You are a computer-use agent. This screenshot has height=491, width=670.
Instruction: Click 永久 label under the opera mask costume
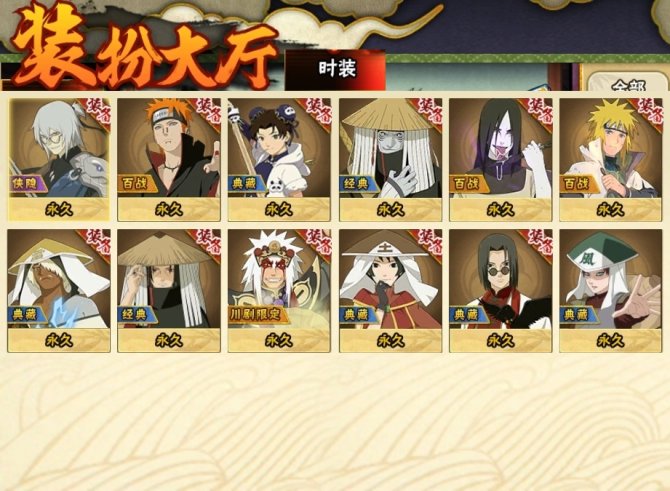click(x=279, y=341)
